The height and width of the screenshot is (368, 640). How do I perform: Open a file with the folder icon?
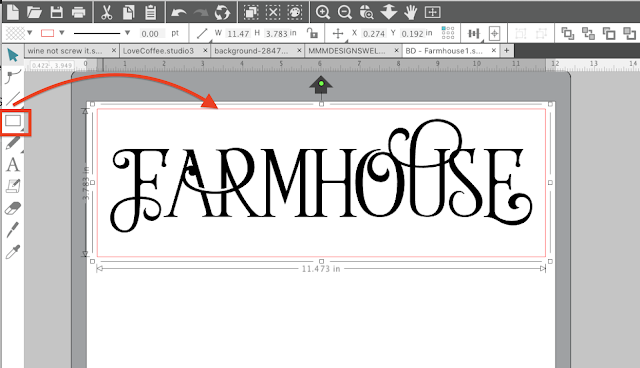coord(35,12)
